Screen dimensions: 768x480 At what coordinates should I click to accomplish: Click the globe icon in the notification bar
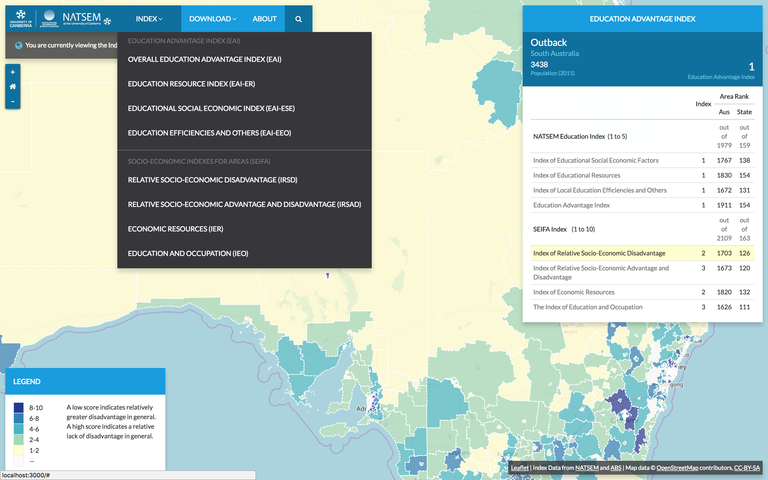tap(19, 45)
